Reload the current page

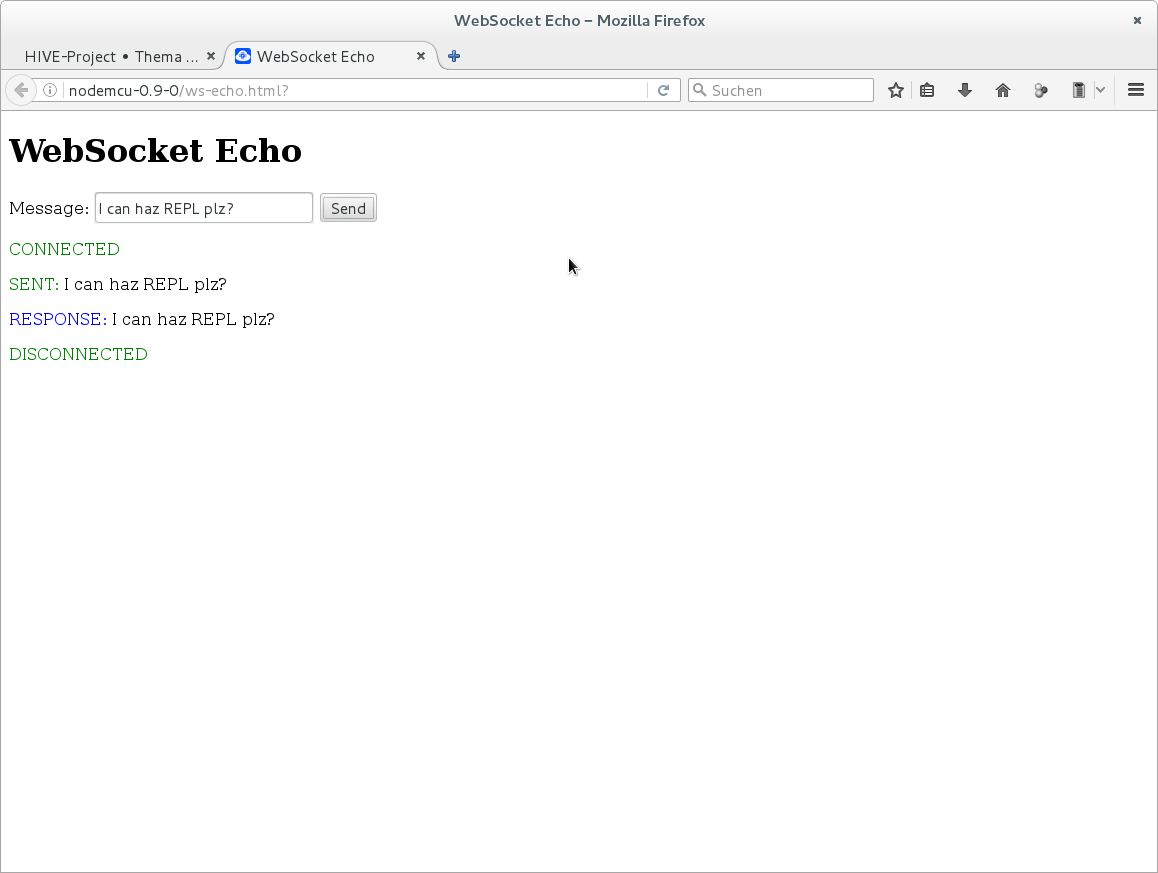[x=663, y=90]
